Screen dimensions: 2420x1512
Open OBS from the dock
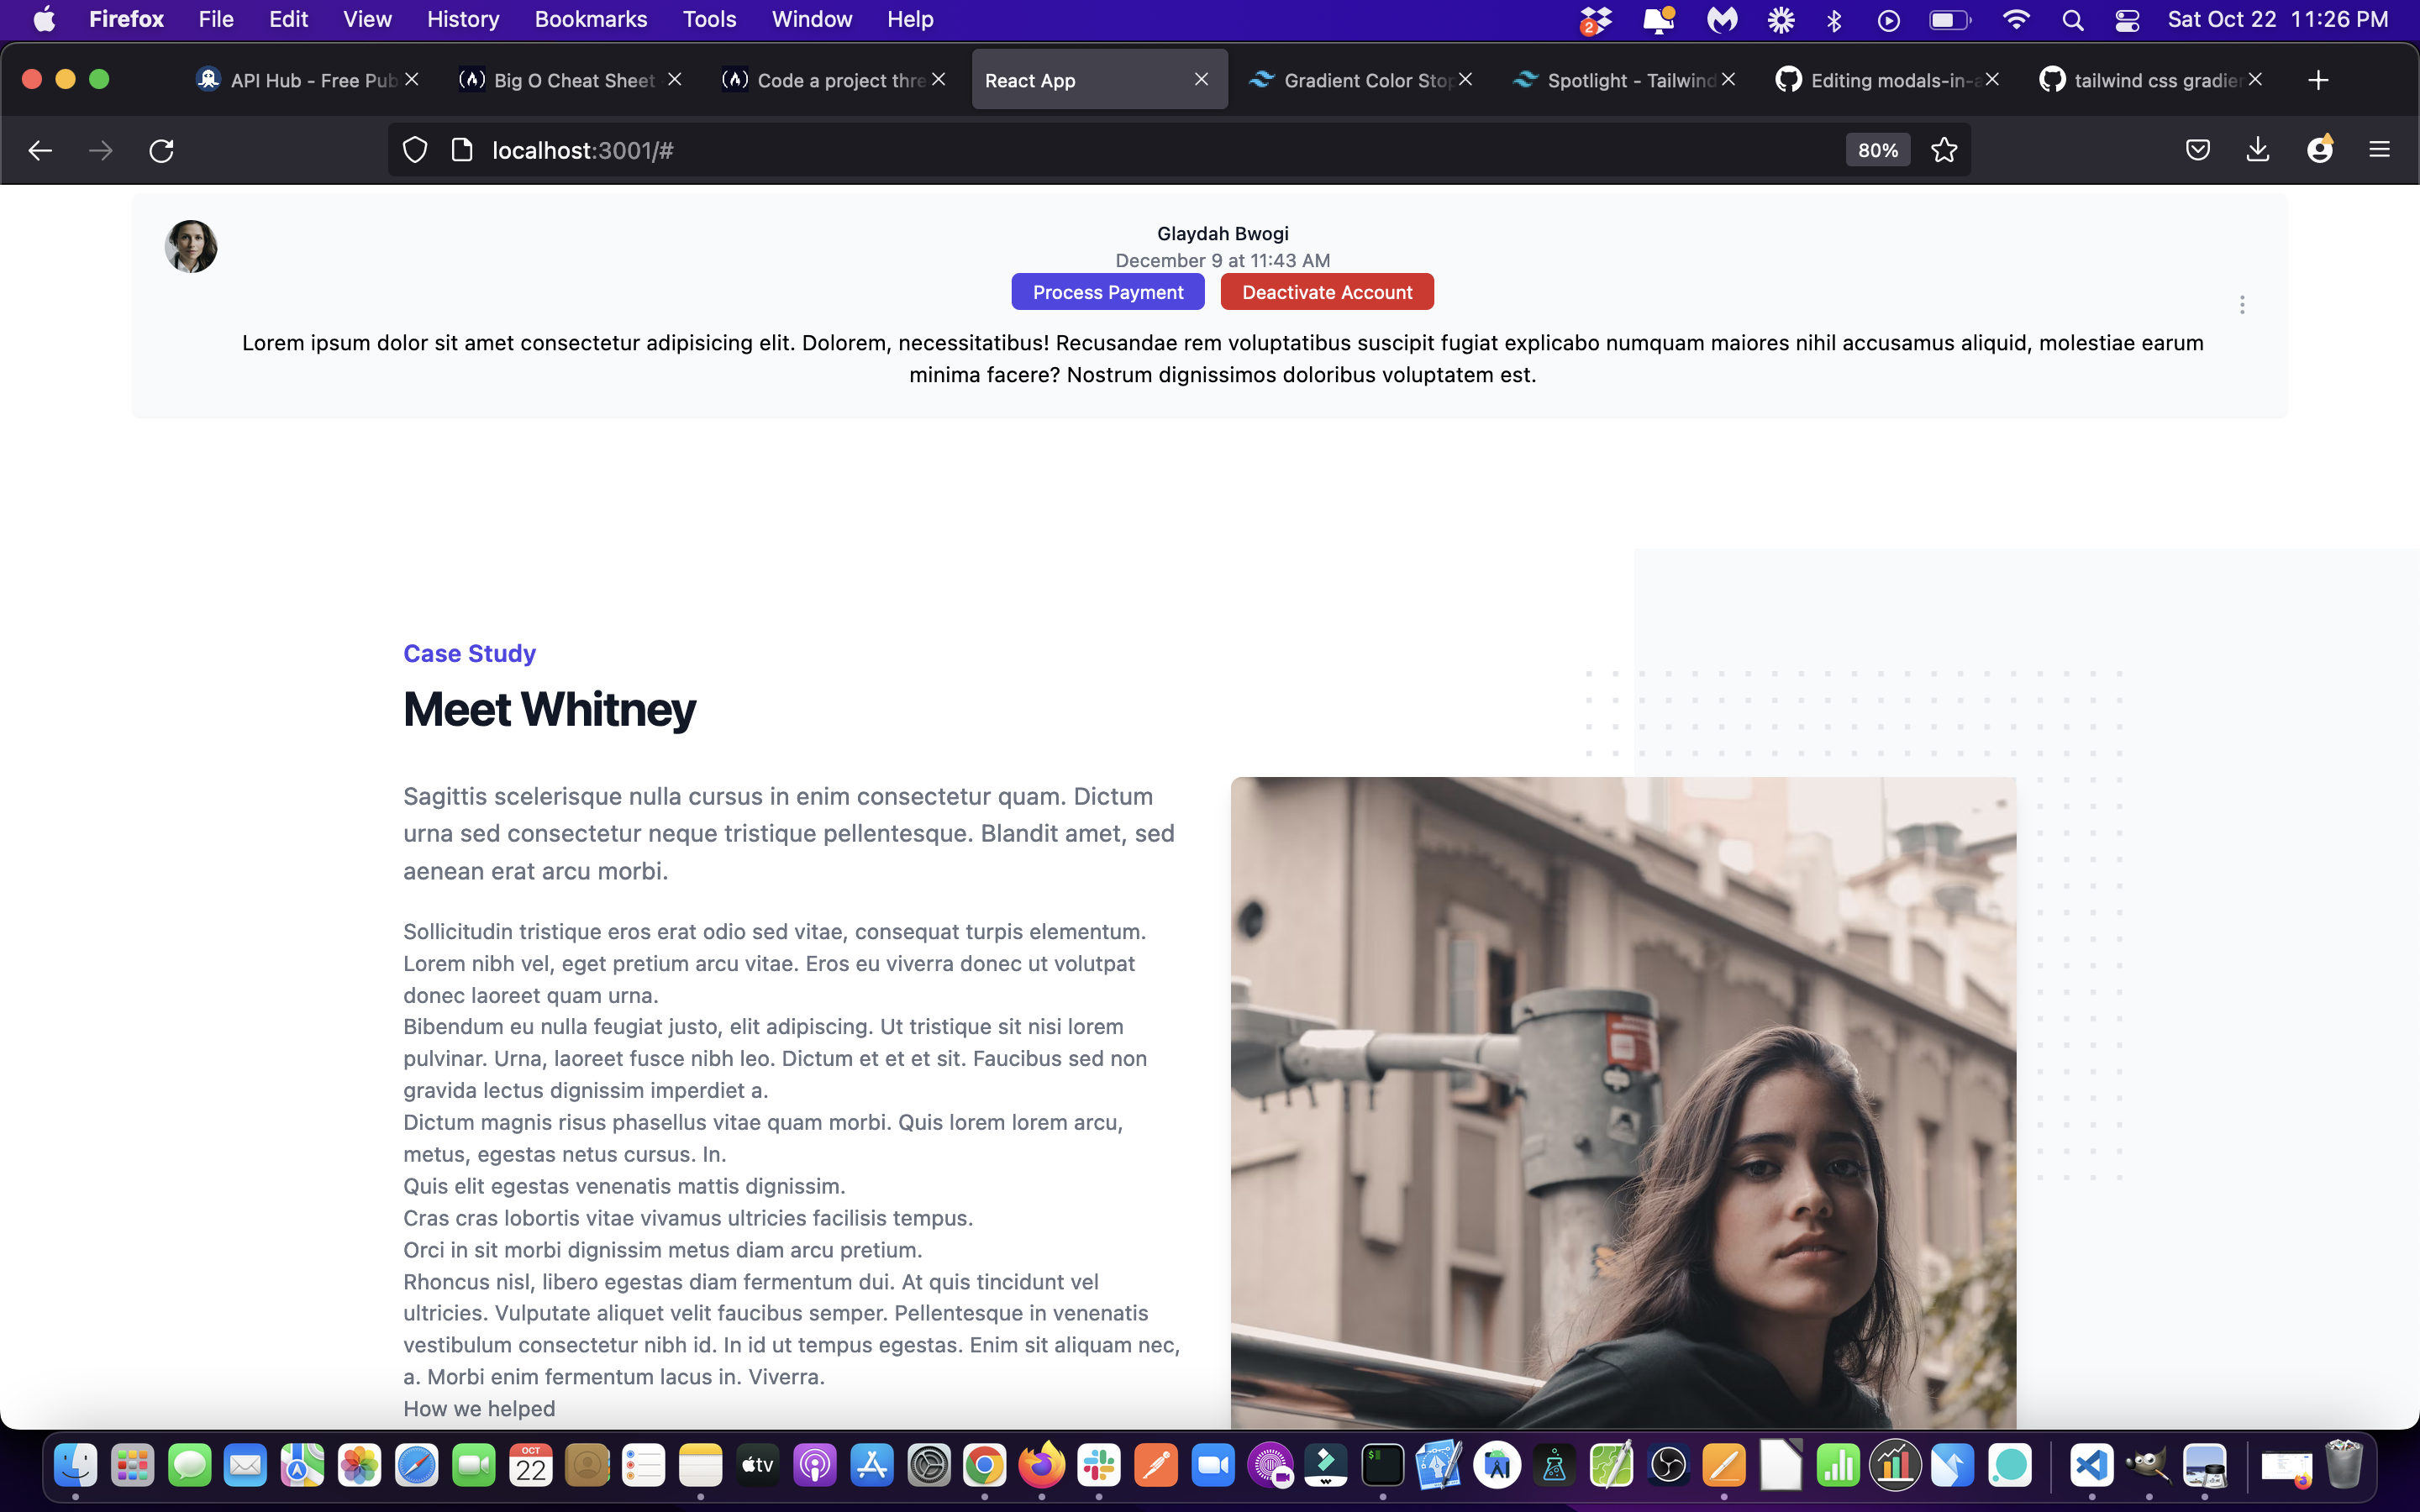[1668, 1466]
